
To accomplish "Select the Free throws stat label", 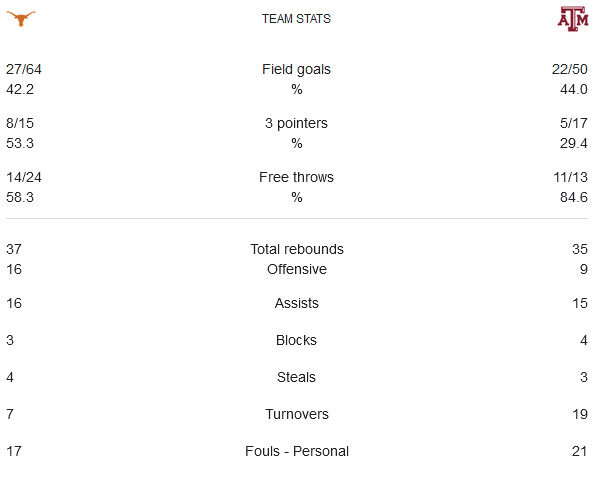I will (296, 177).
